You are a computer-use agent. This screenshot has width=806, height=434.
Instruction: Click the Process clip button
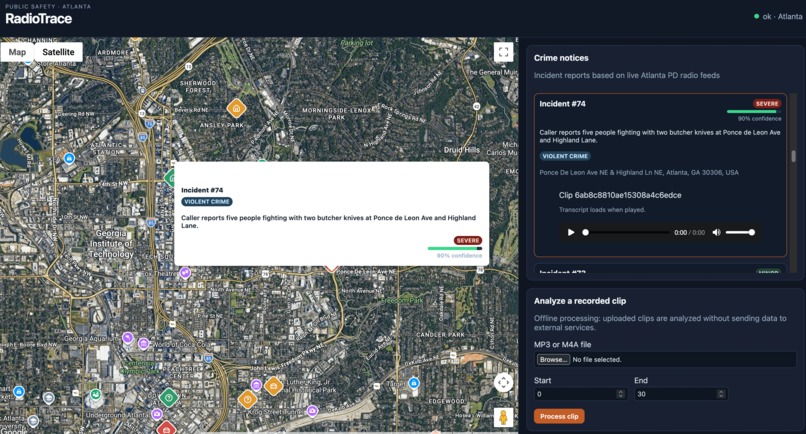[x=559, y=416]
